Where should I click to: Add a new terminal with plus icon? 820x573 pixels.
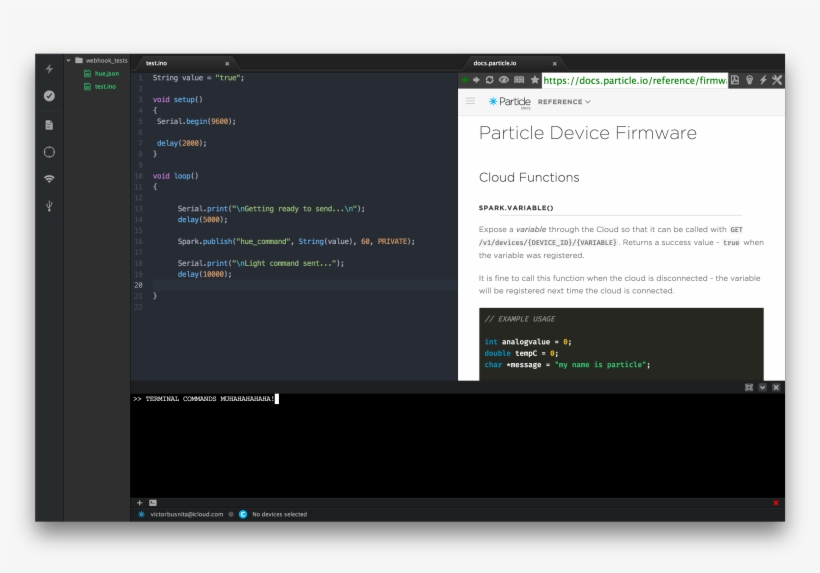pyautogui.click(x=140, y=503)
